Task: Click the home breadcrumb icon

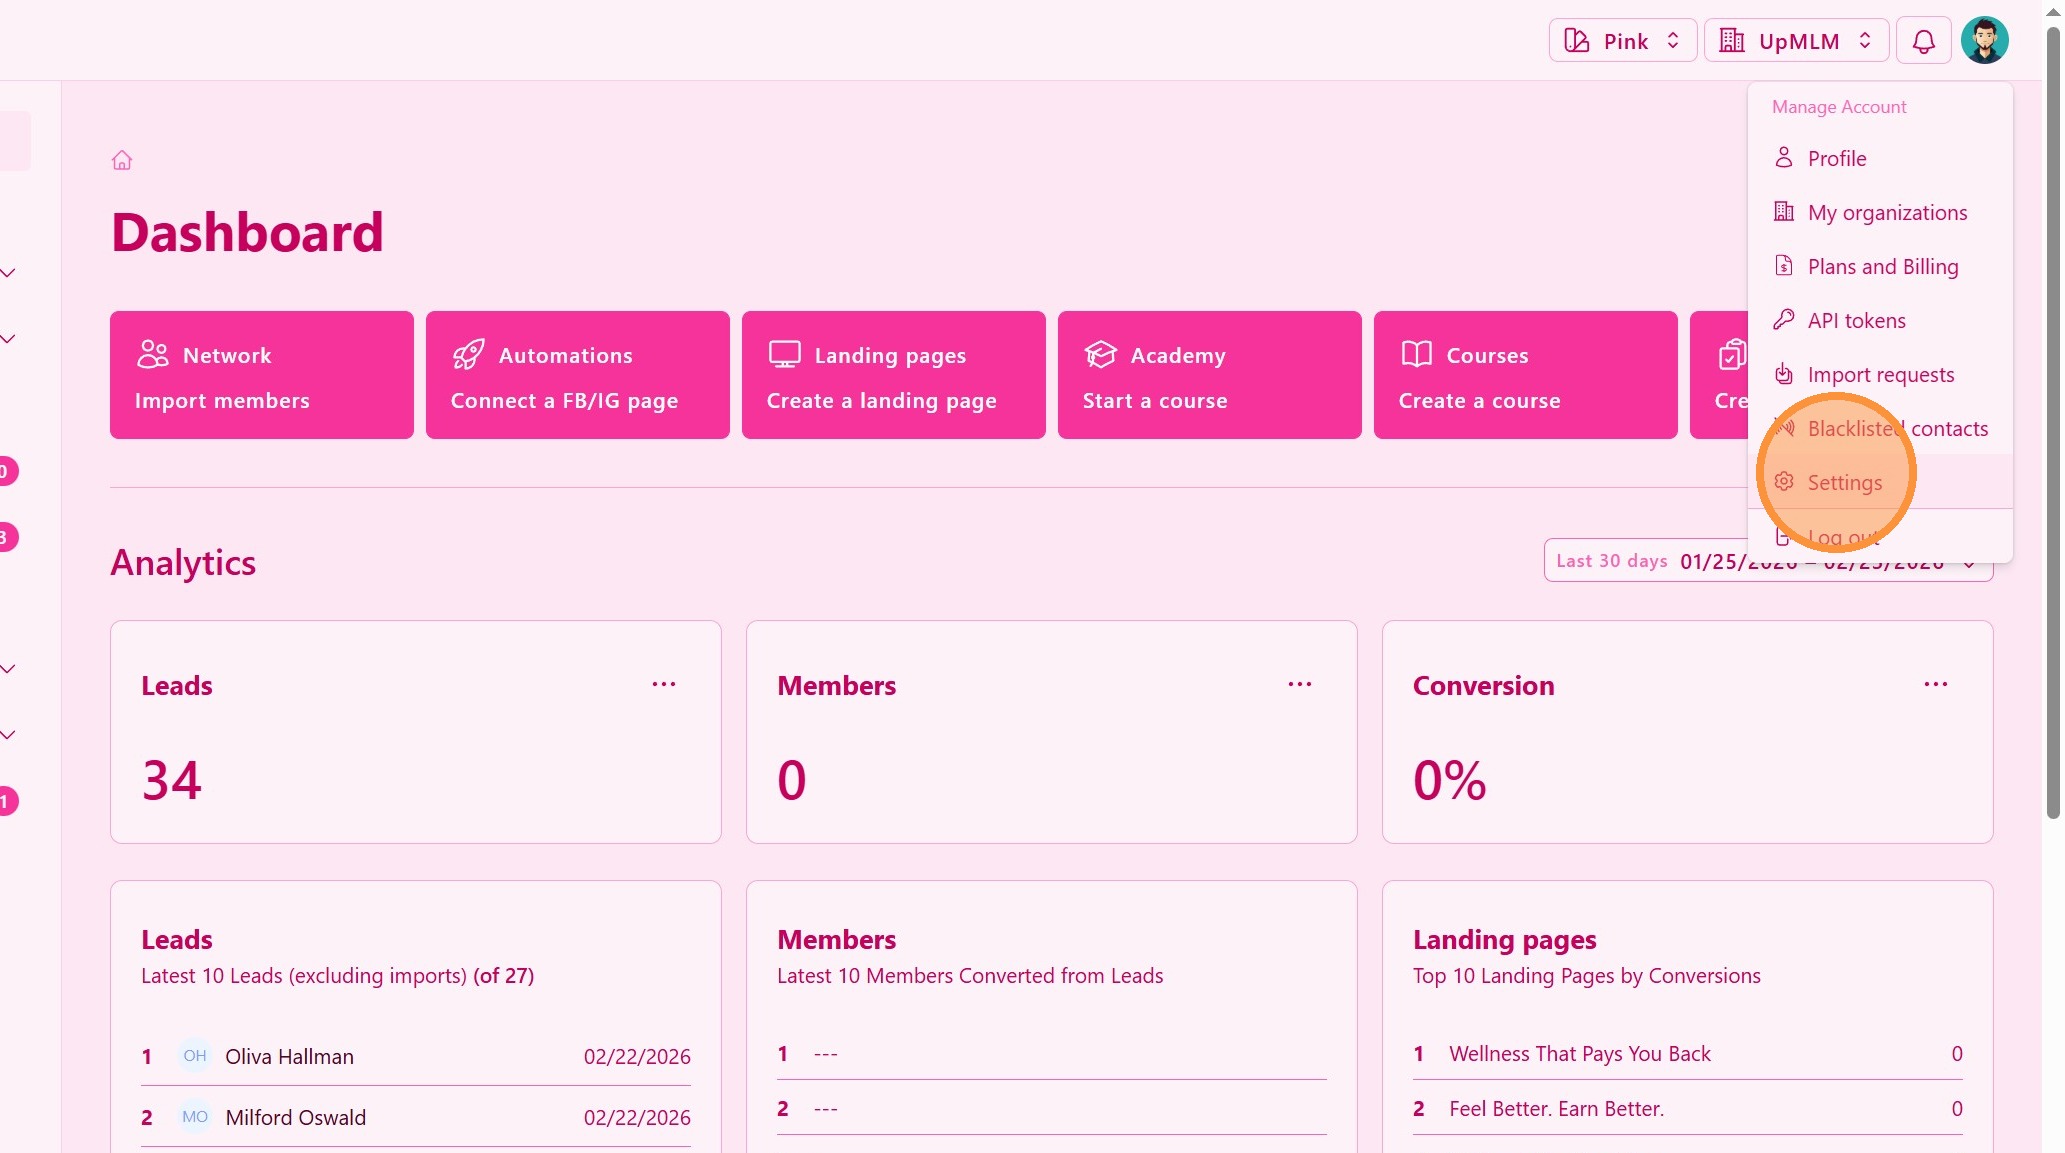Action: (122, 160)
